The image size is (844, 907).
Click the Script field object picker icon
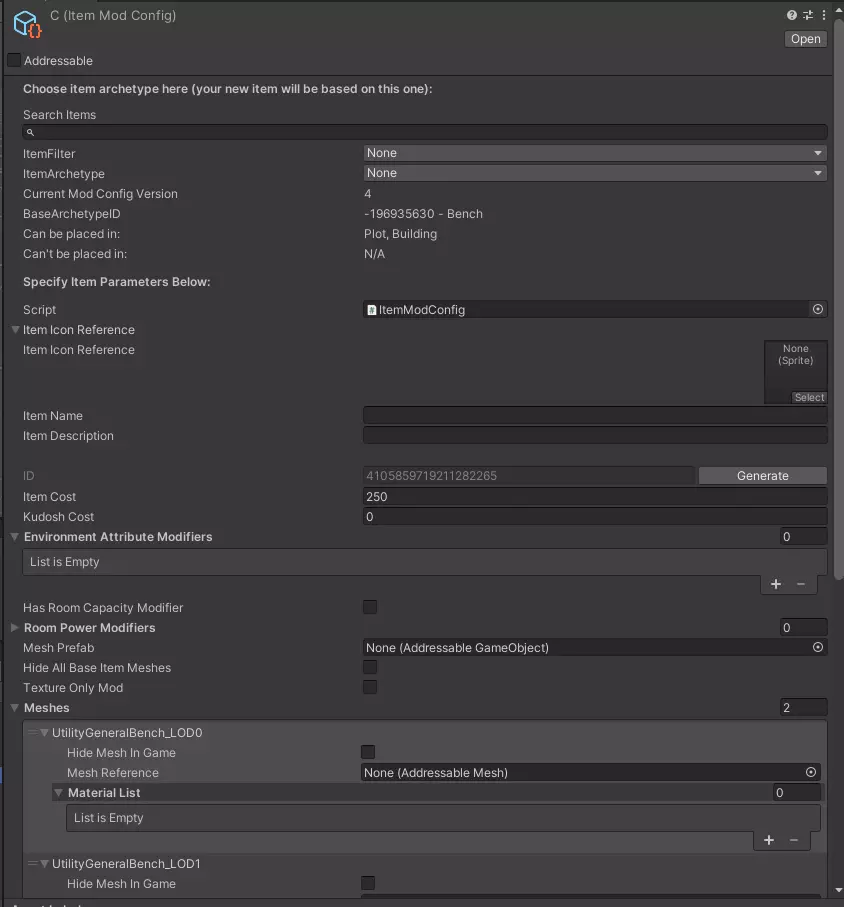click(x=818, y=310)
